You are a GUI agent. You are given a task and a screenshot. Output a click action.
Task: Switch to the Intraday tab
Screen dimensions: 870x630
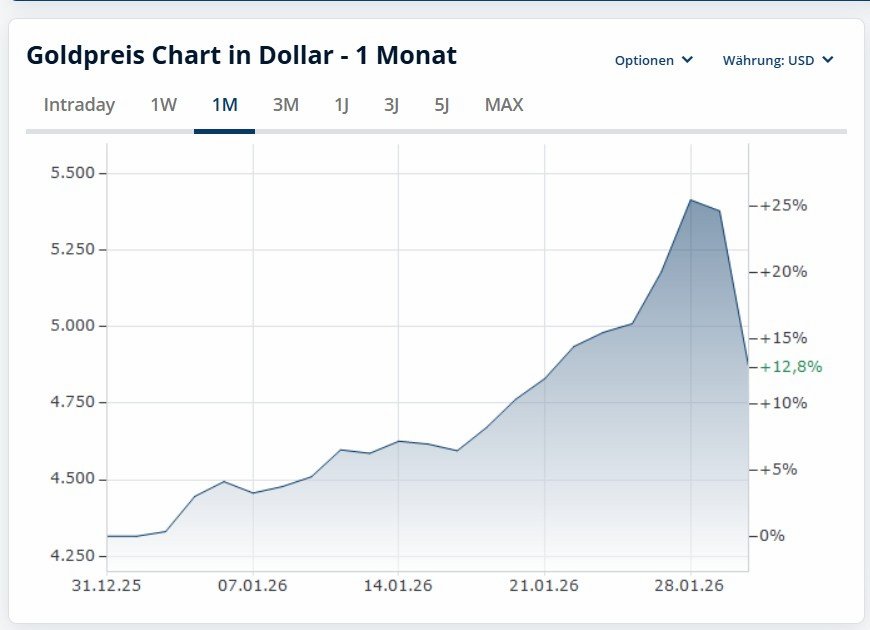(79, 105)
